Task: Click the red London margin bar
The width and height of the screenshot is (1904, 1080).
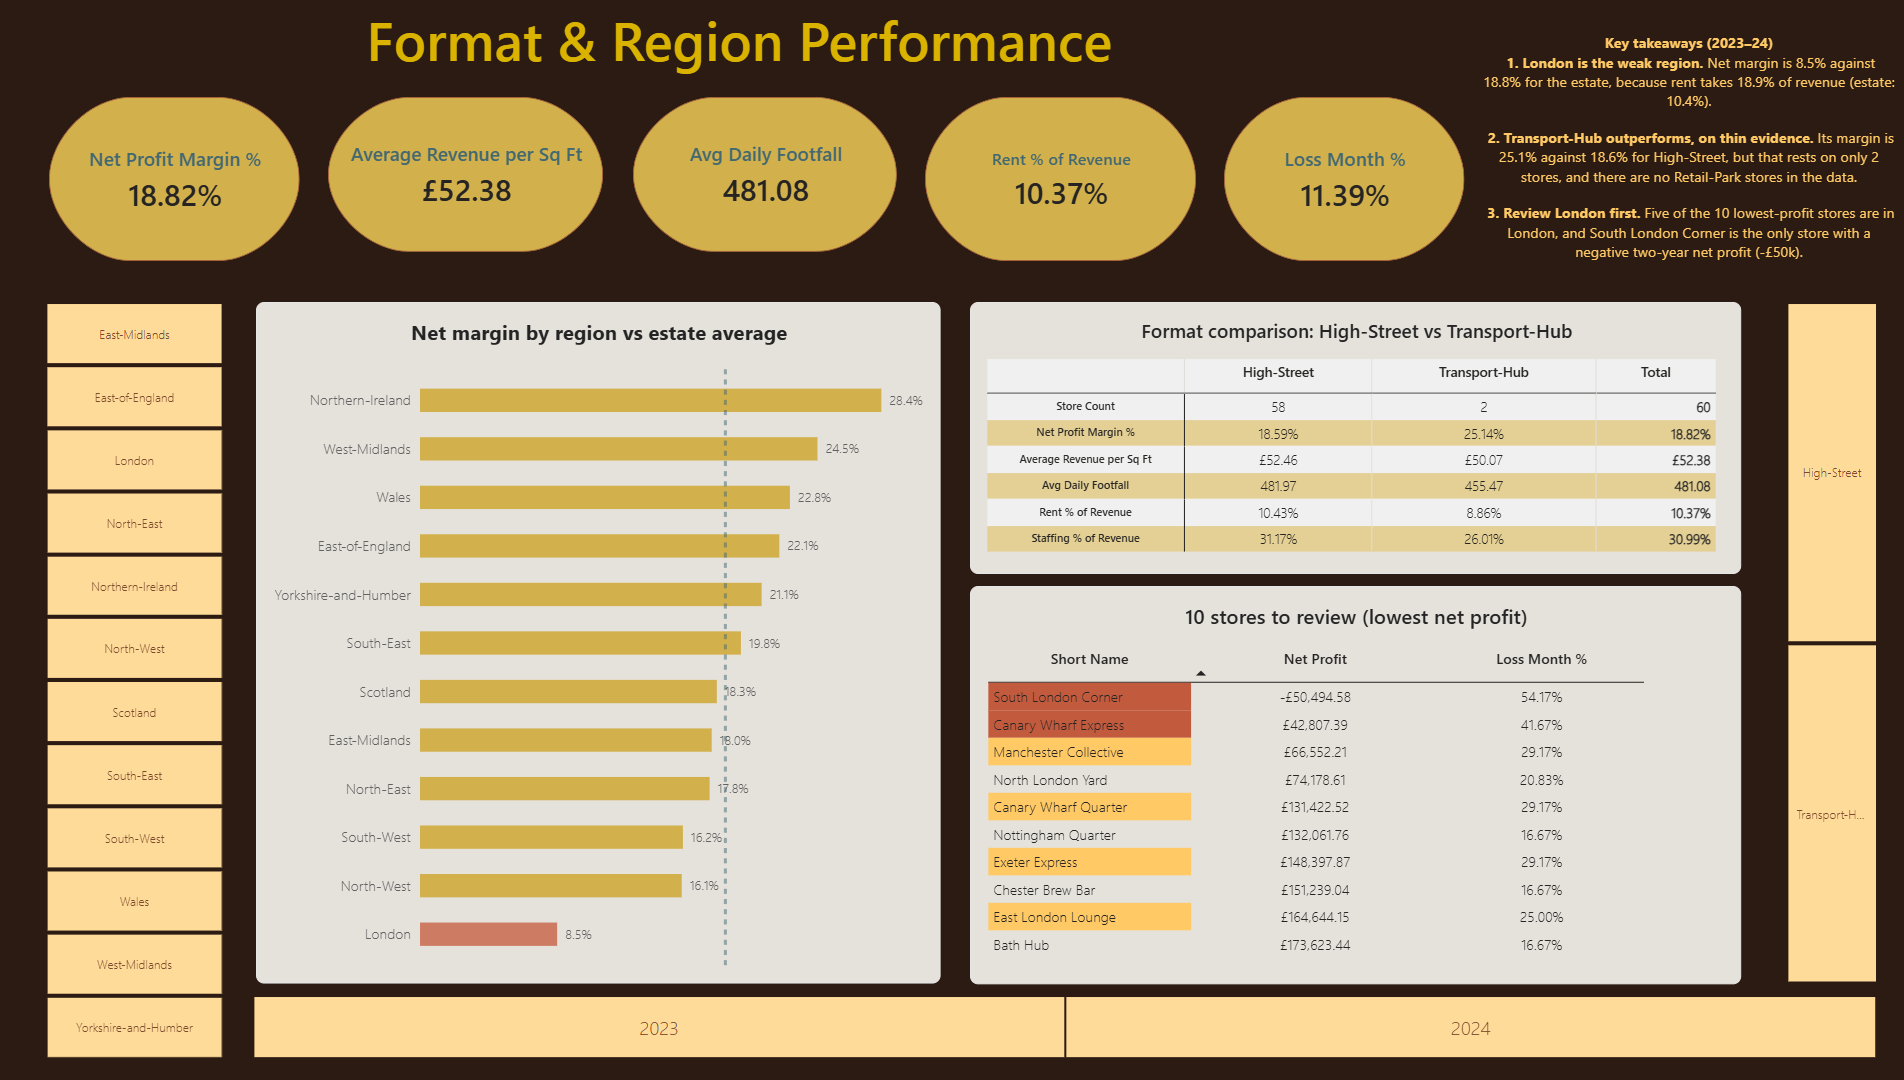Action: click(488, 934)
